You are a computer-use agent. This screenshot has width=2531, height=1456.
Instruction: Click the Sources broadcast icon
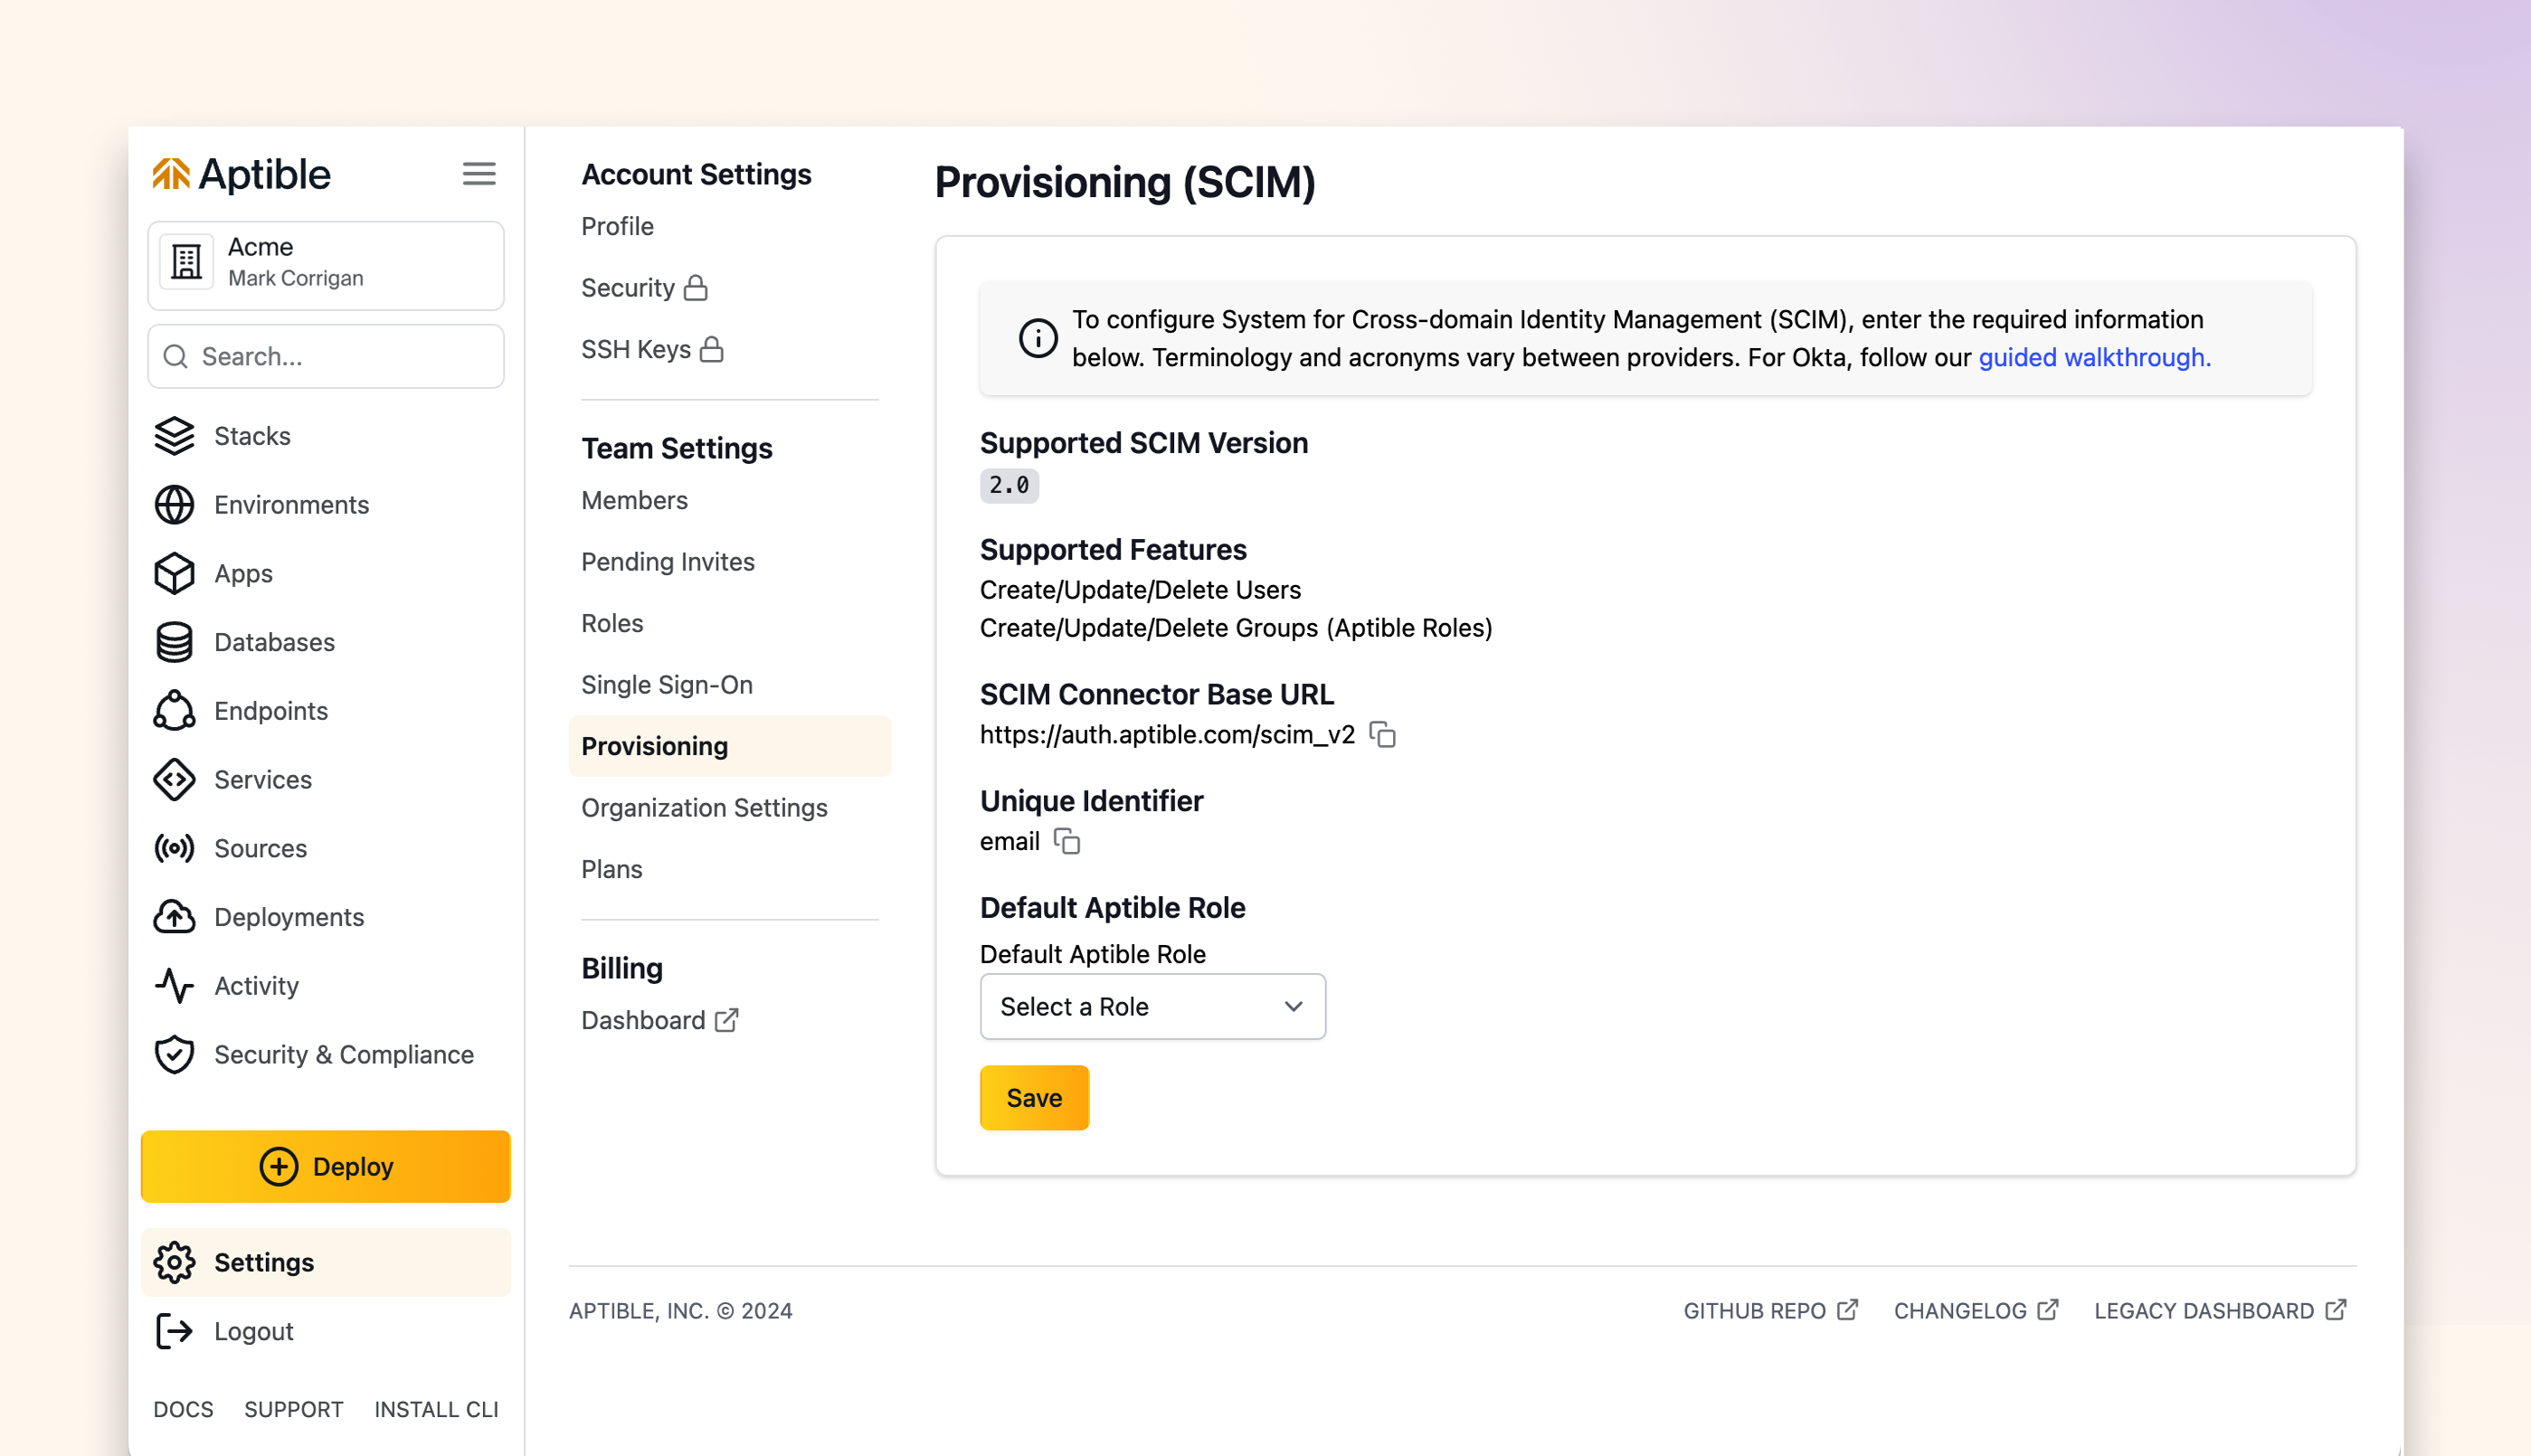click(x=174, y=848)
